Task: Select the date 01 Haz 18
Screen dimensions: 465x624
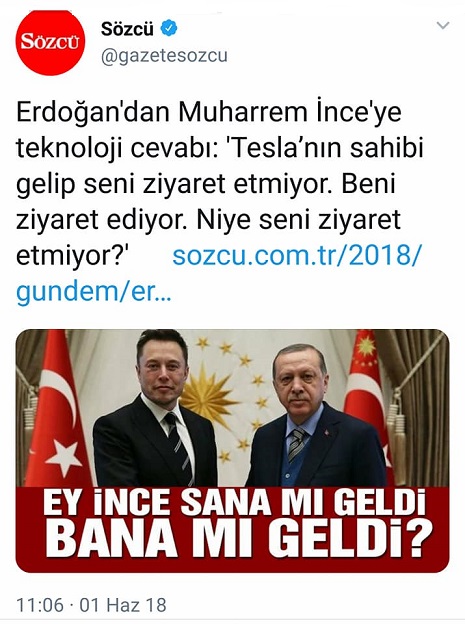Action: point(123,605)
